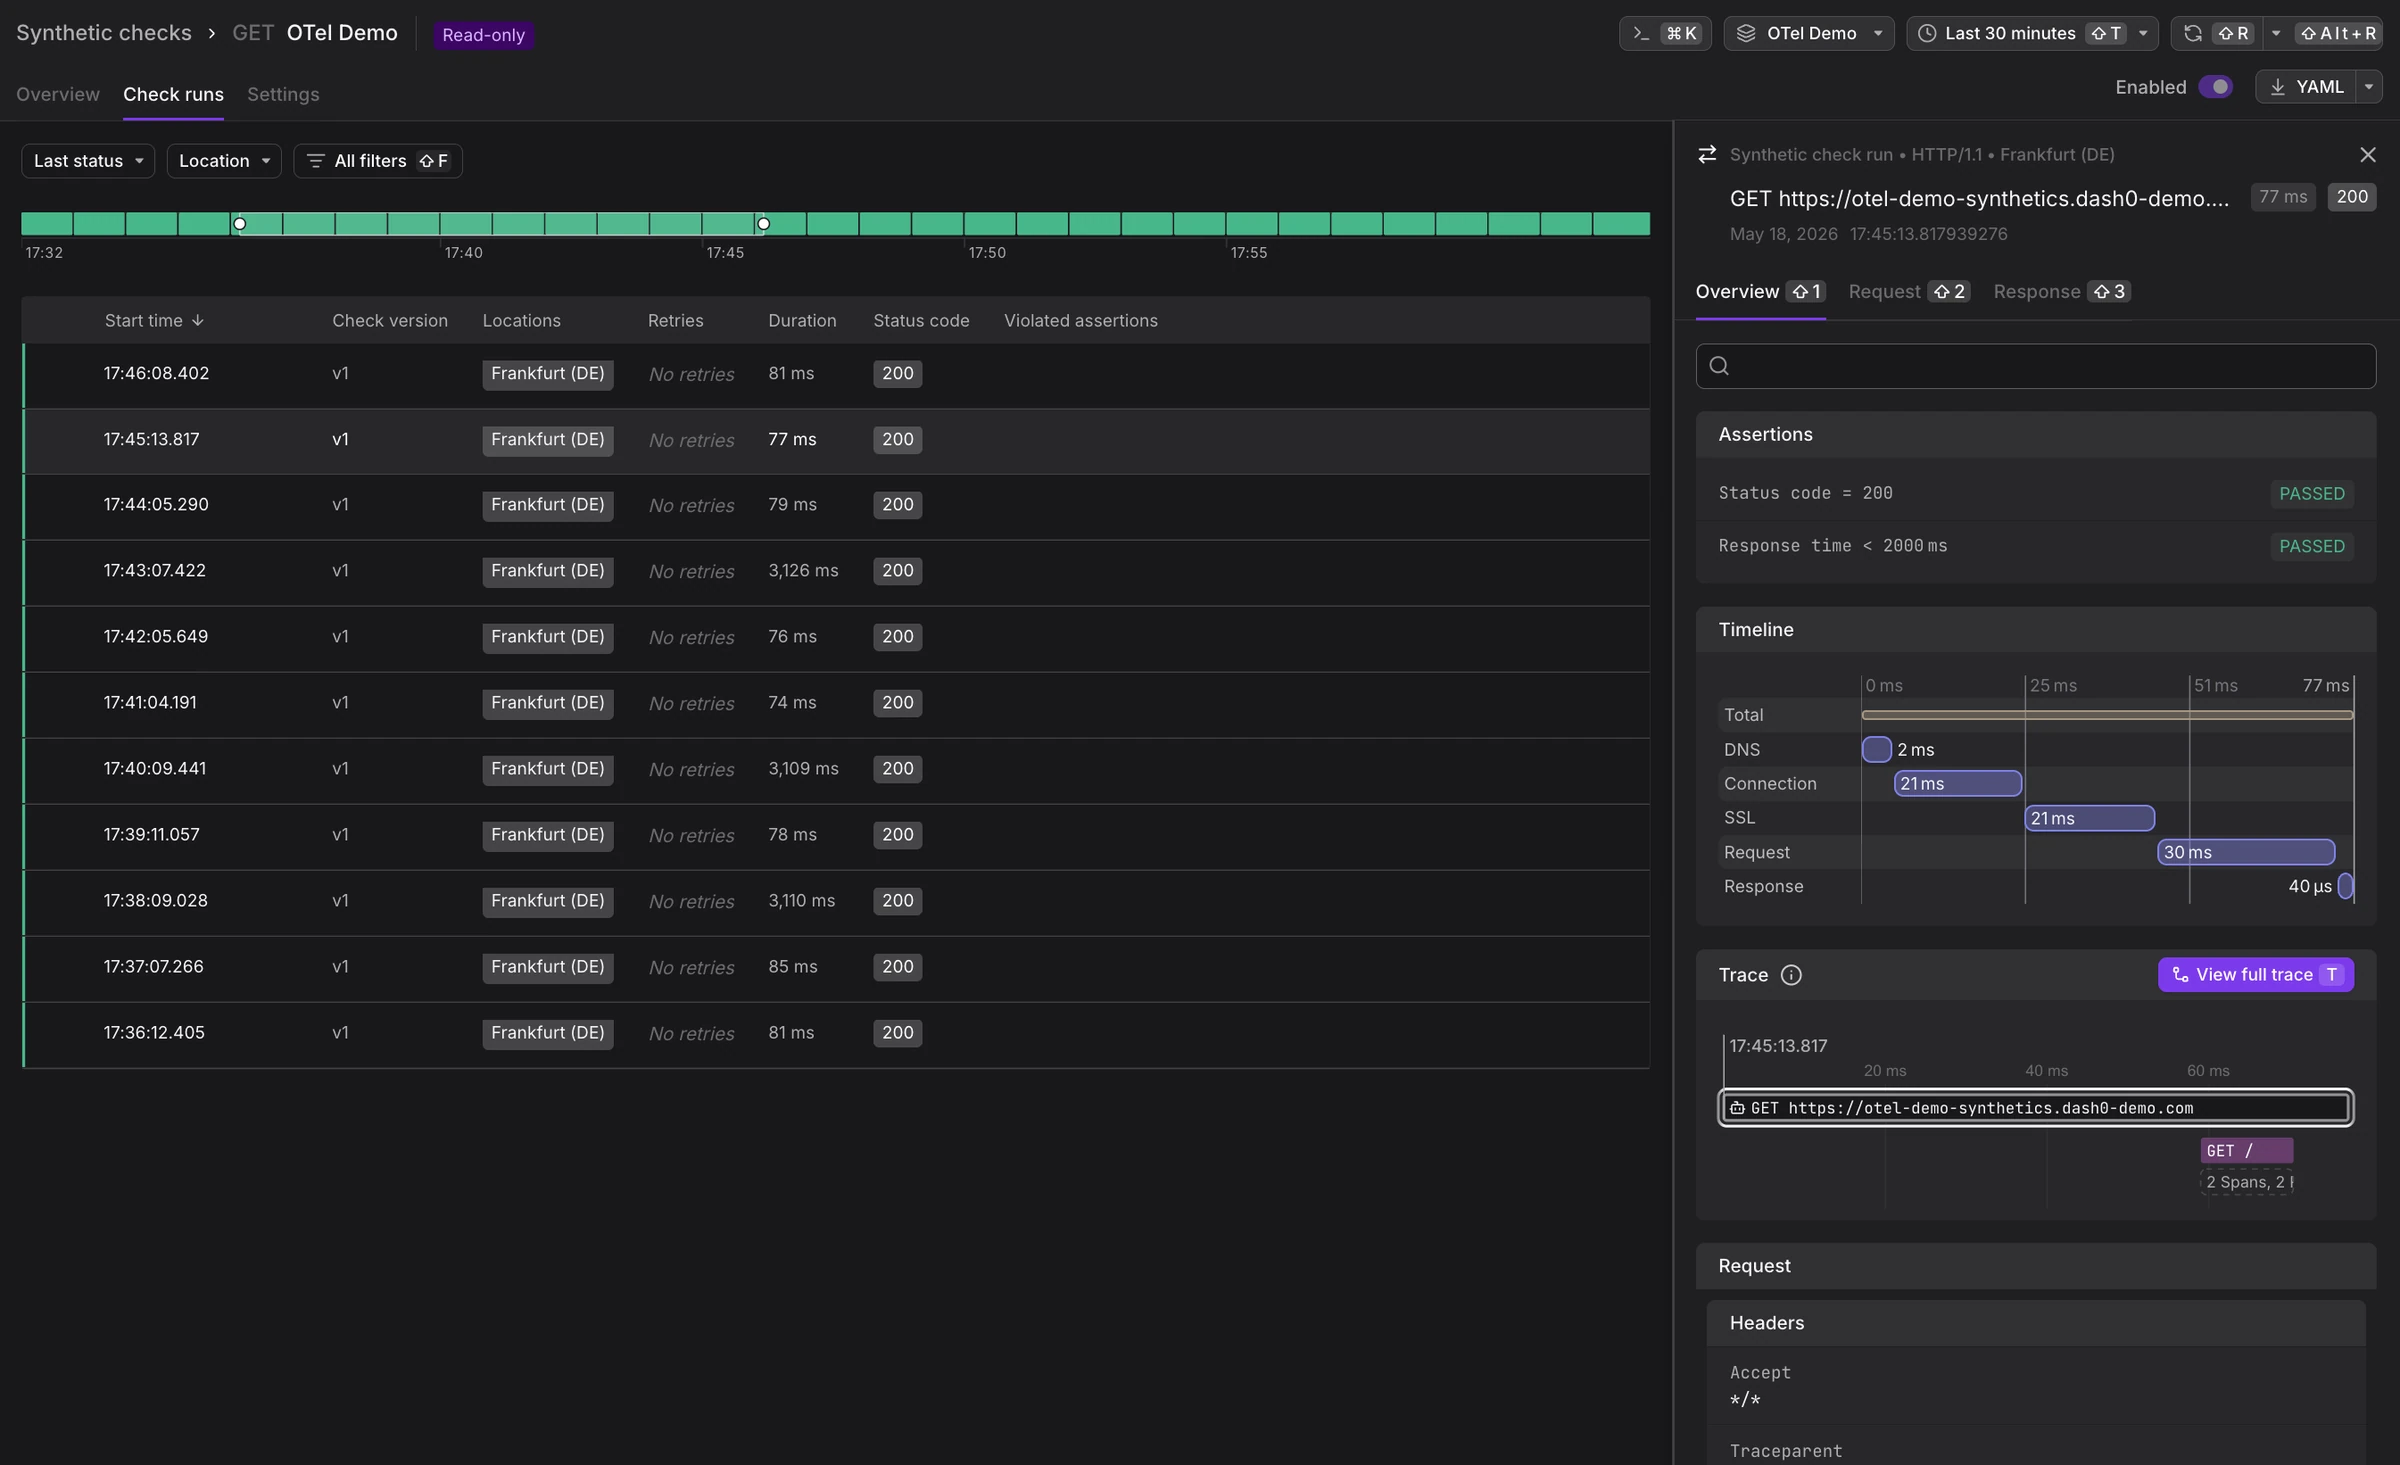Sort by Duration column header
This screenshot has width=2400, height=1465.
tap(802, 320)
